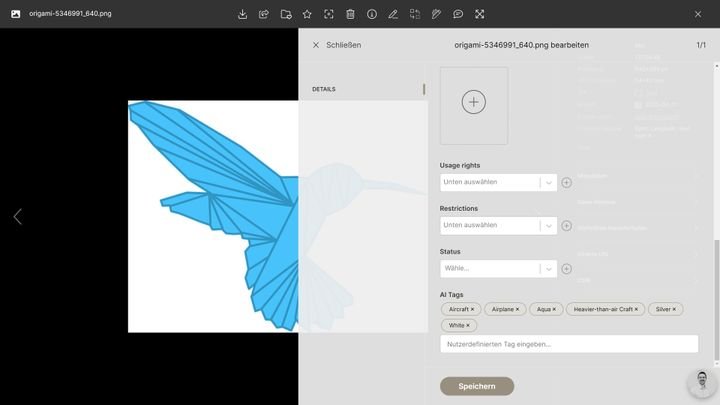Click the large plus upload box
The height and width of the screenshot is (405, 720).
click(474, 102)
